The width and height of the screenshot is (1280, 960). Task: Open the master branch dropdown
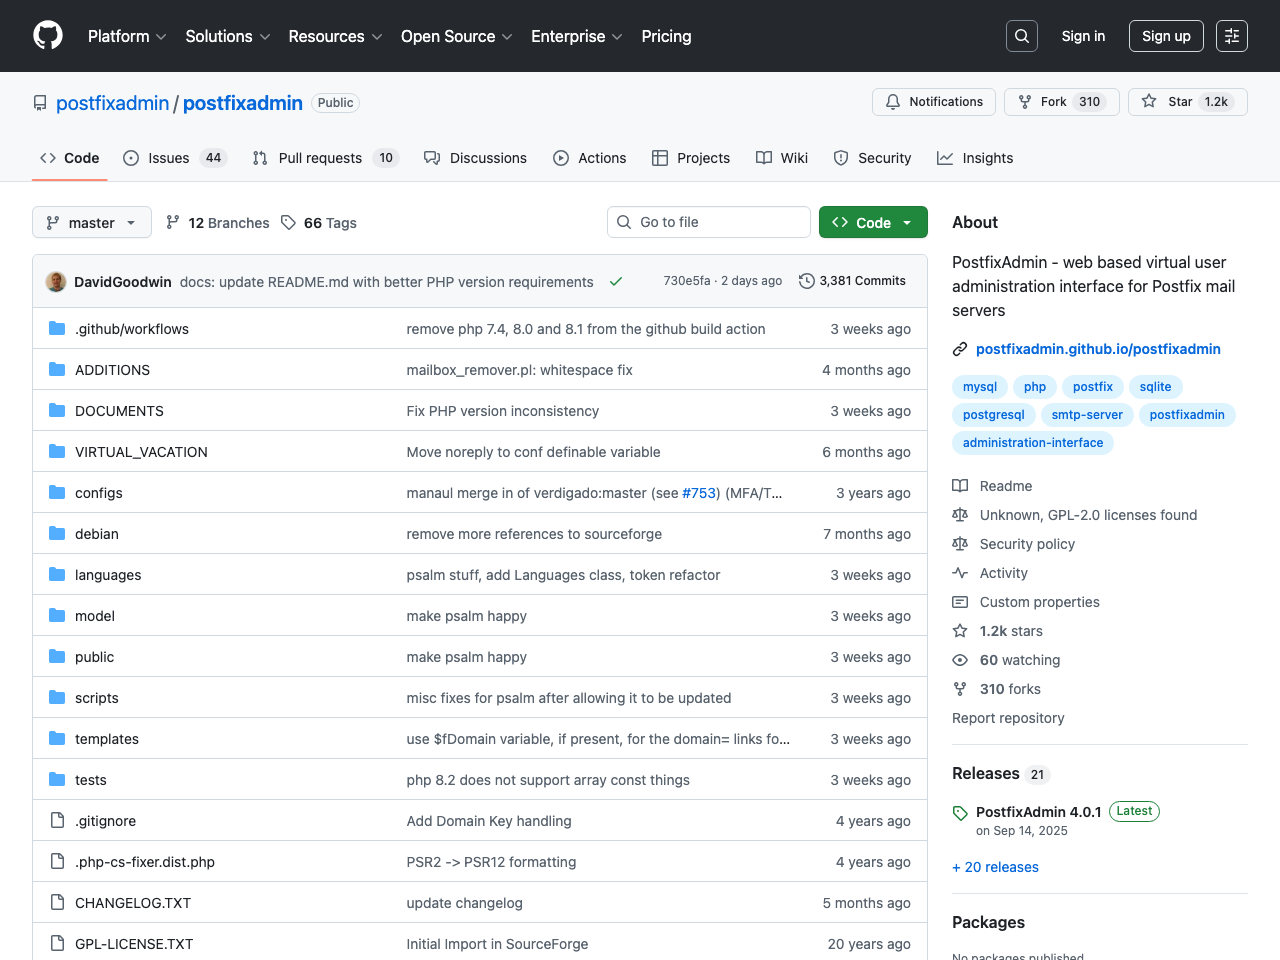point(91,222)
